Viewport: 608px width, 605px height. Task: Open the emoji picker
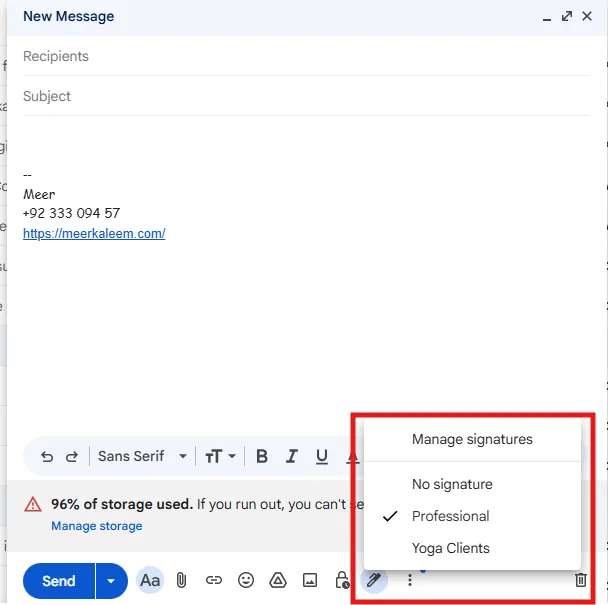[245, 580]
